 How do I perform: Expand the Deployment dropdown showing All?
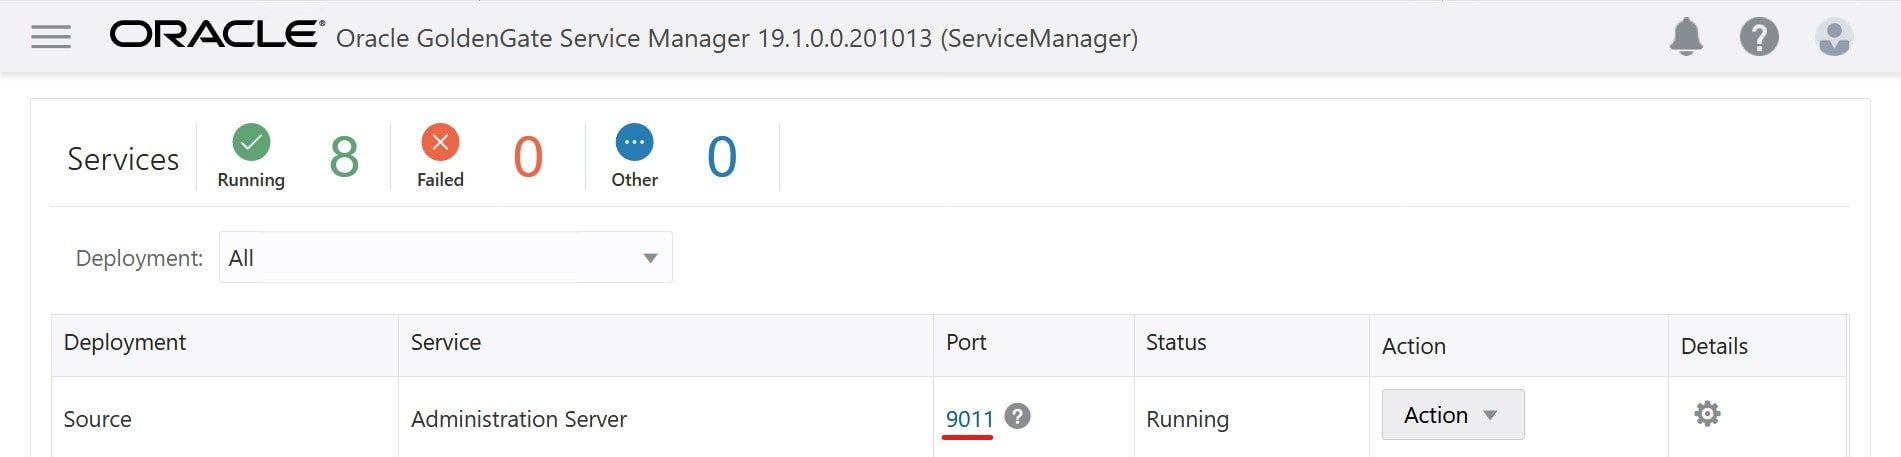445,258
